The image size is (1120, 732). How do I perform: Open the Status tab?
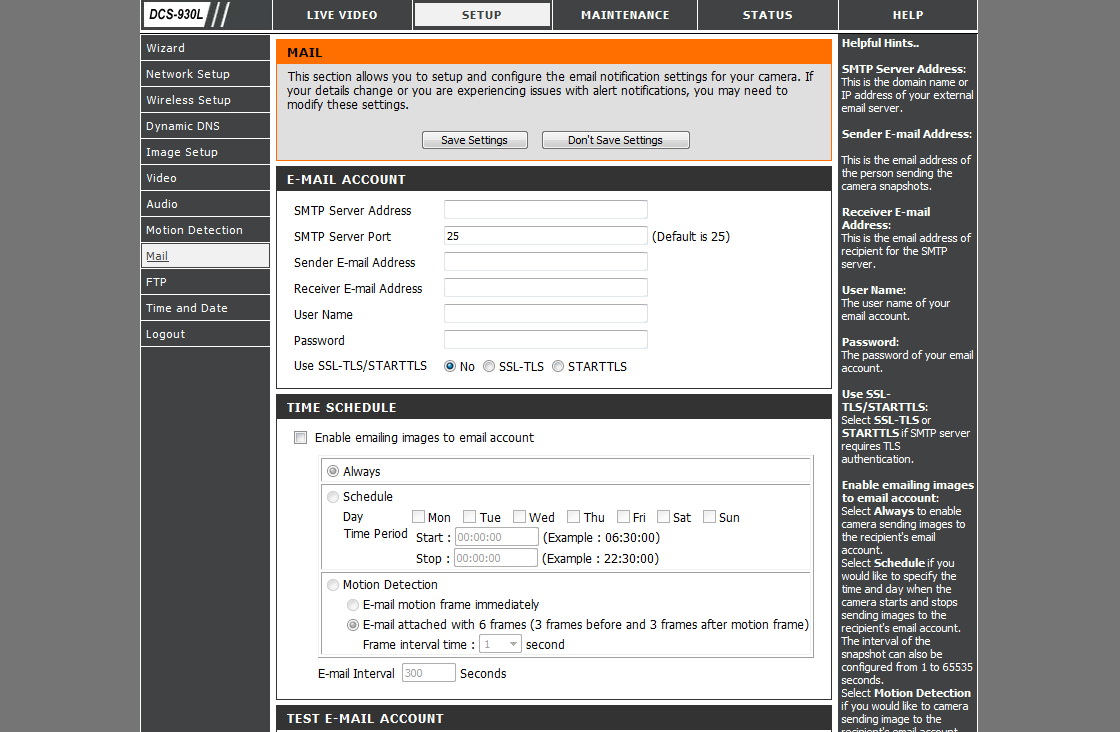767,15
